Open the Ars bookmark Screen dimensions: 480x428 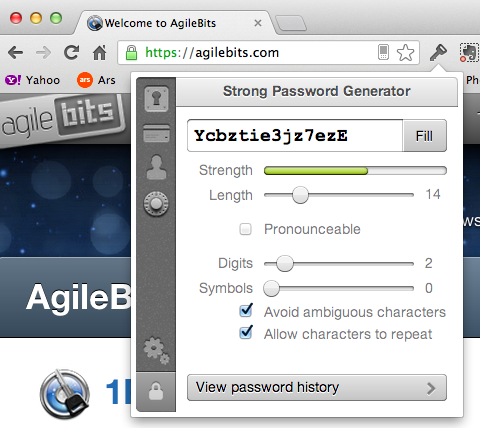[96, 80]
